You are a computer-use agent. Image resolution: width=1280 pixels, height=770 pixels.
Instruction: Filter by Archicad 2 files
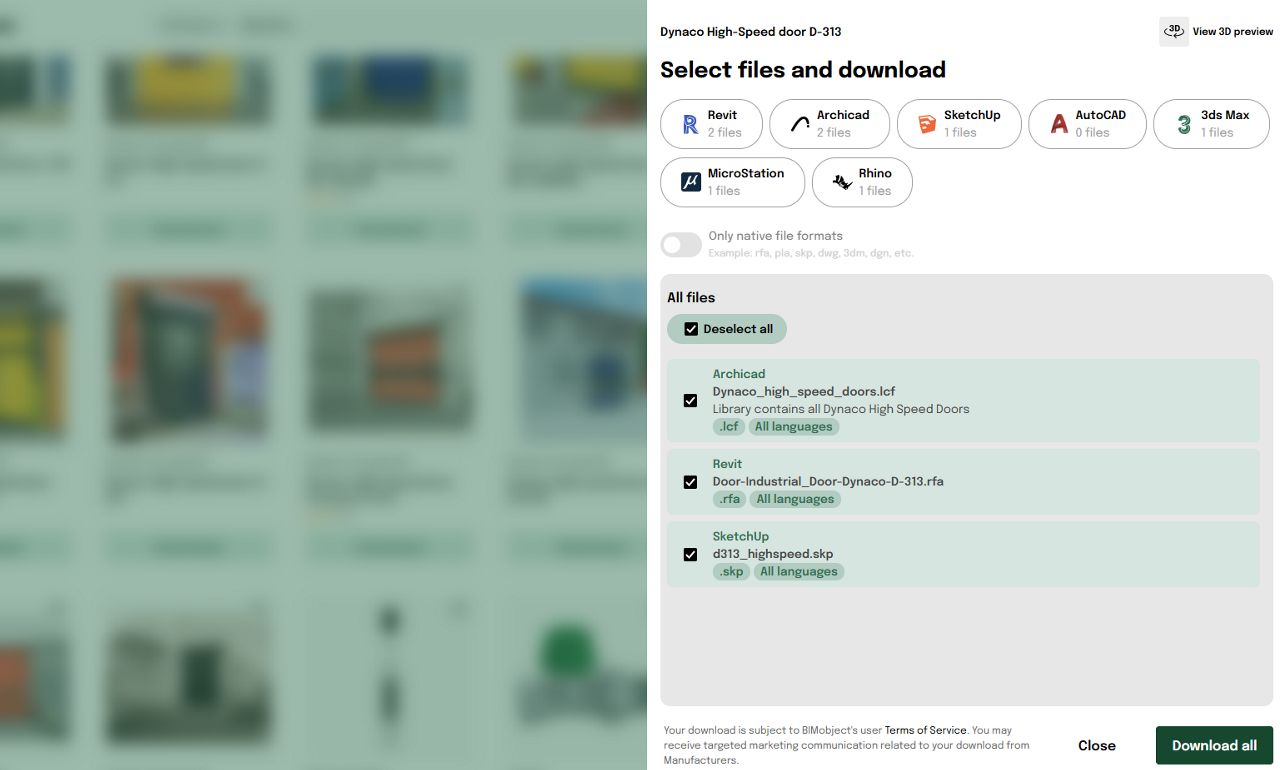(x=829, y=124)
